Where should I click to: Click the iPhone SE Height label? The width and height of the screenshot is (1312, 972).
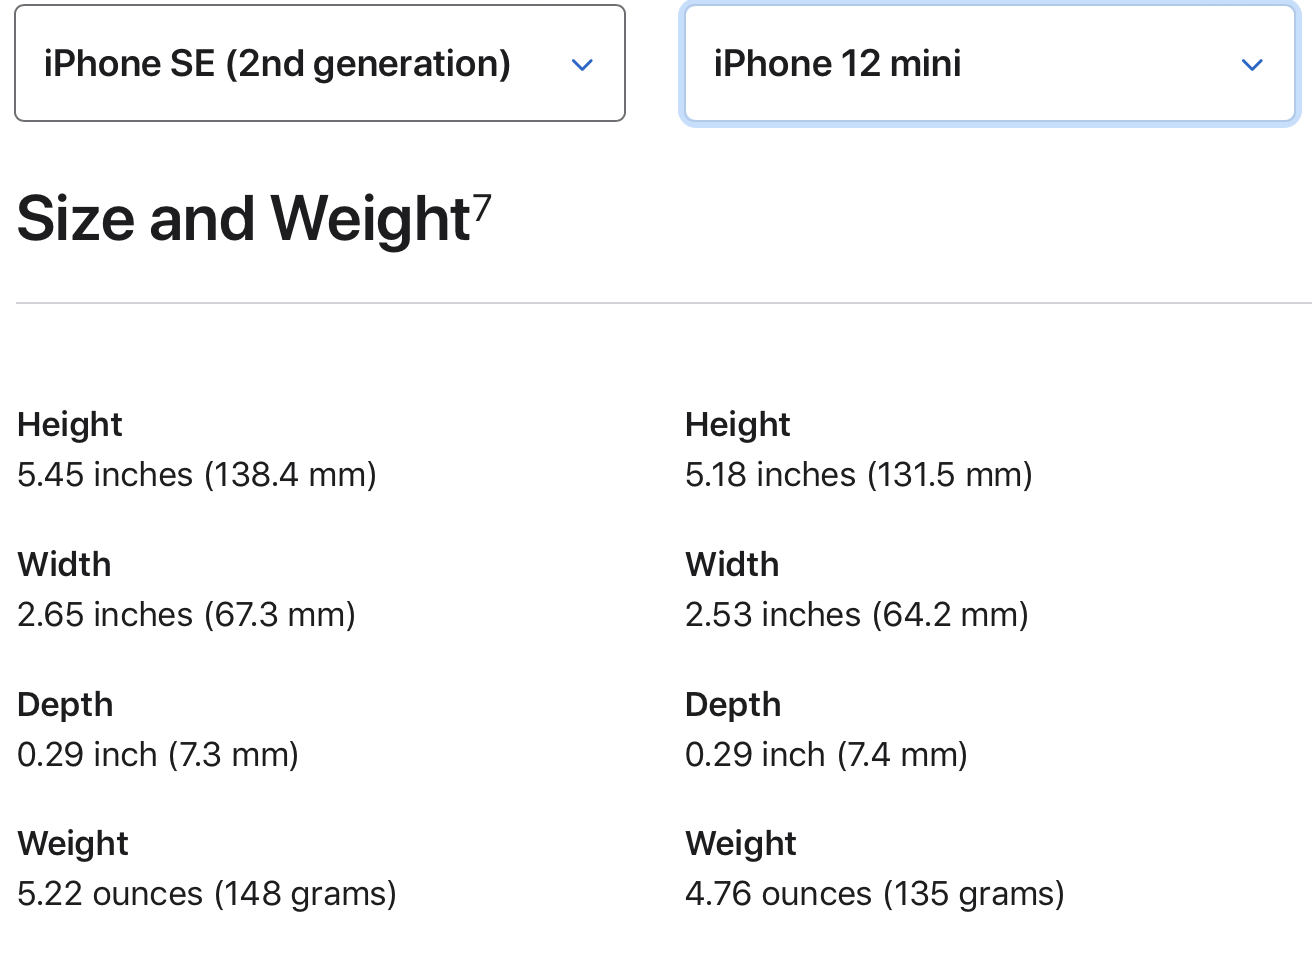pos(70,424)
